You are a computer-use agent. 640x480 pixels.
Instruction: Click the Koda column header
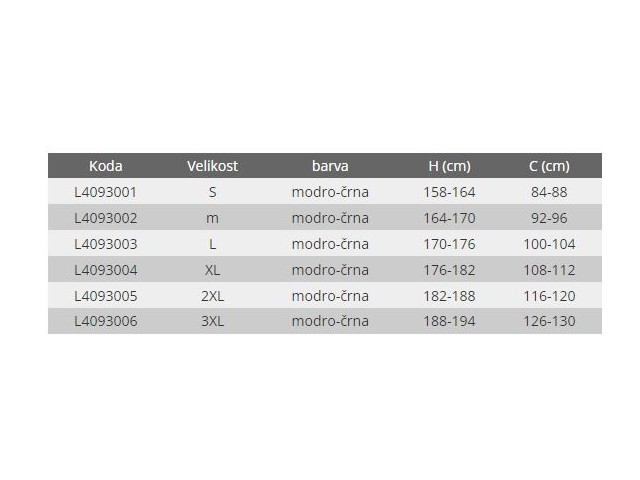point(105,166)
